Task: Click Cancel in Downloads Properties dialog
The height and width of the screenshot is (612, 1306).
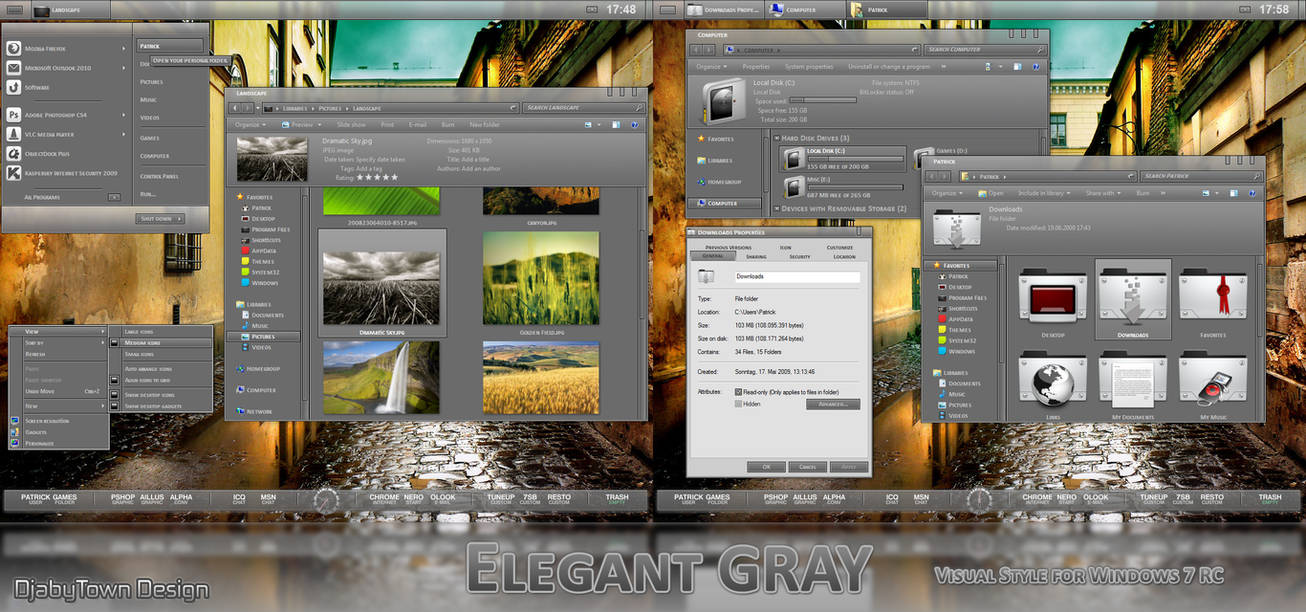Action: click(x=807, y=466)
